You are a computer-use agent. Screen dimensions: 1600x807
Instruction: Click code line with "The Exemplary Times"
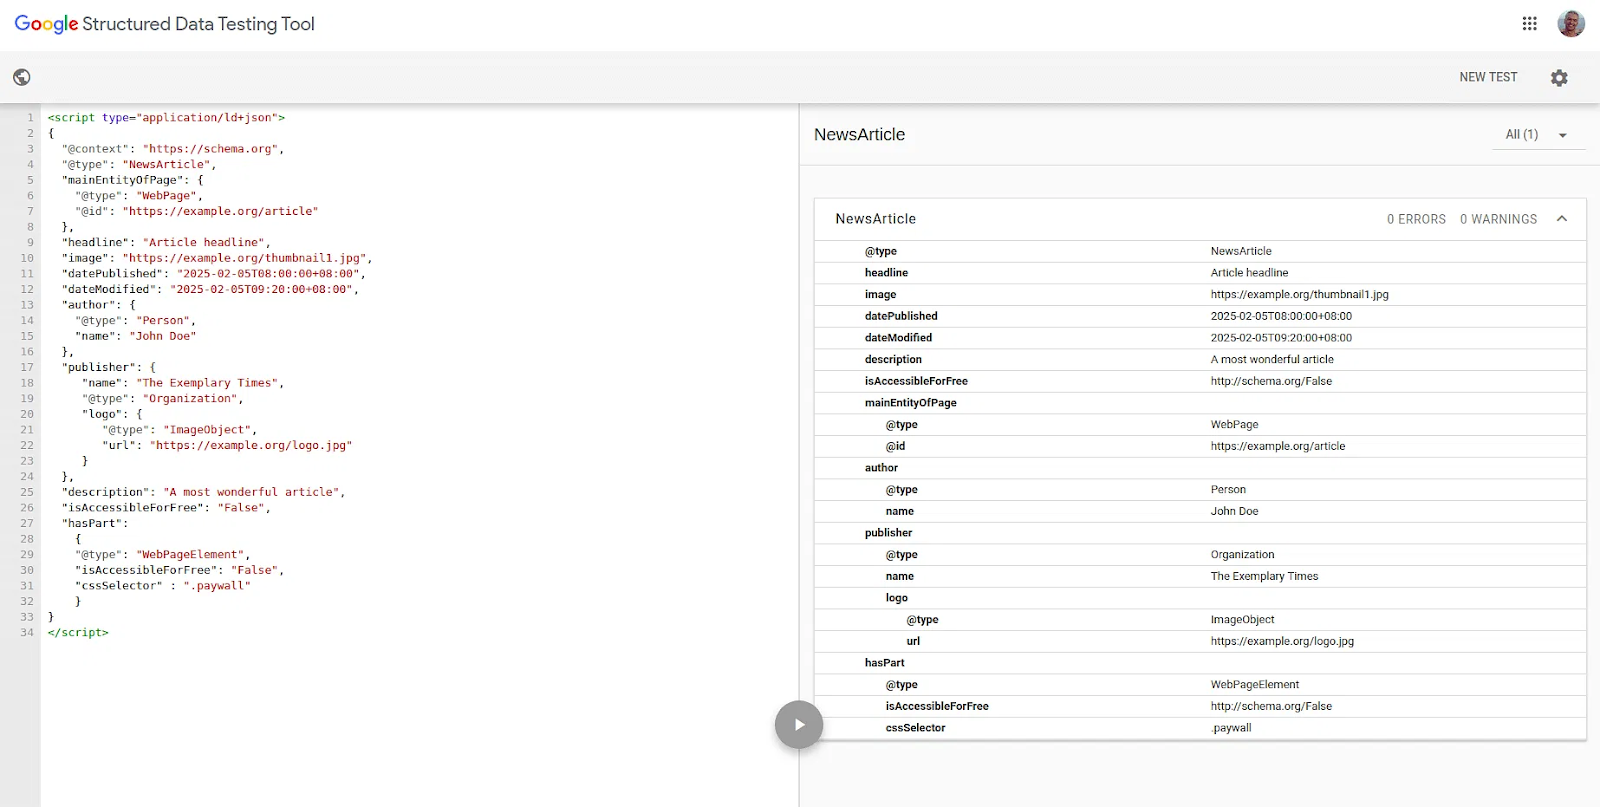tap(183, 383)
